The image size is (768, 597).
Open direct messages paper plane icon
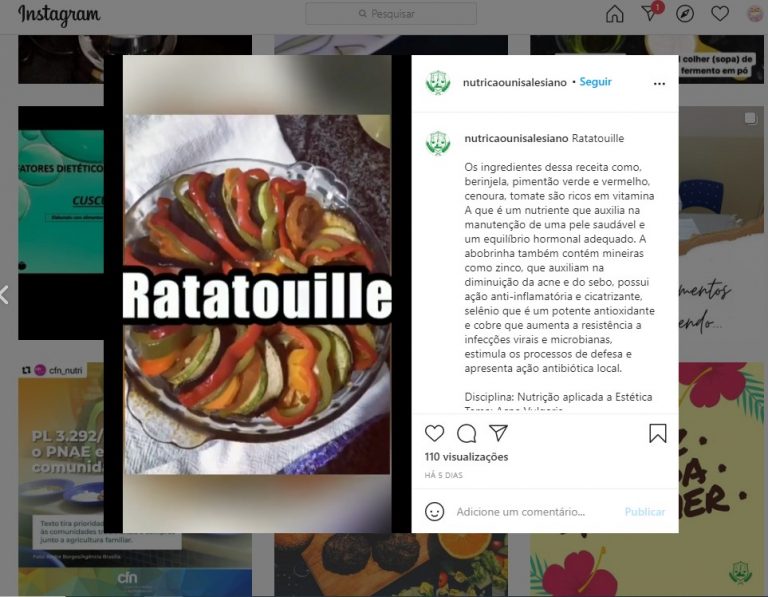650,13
